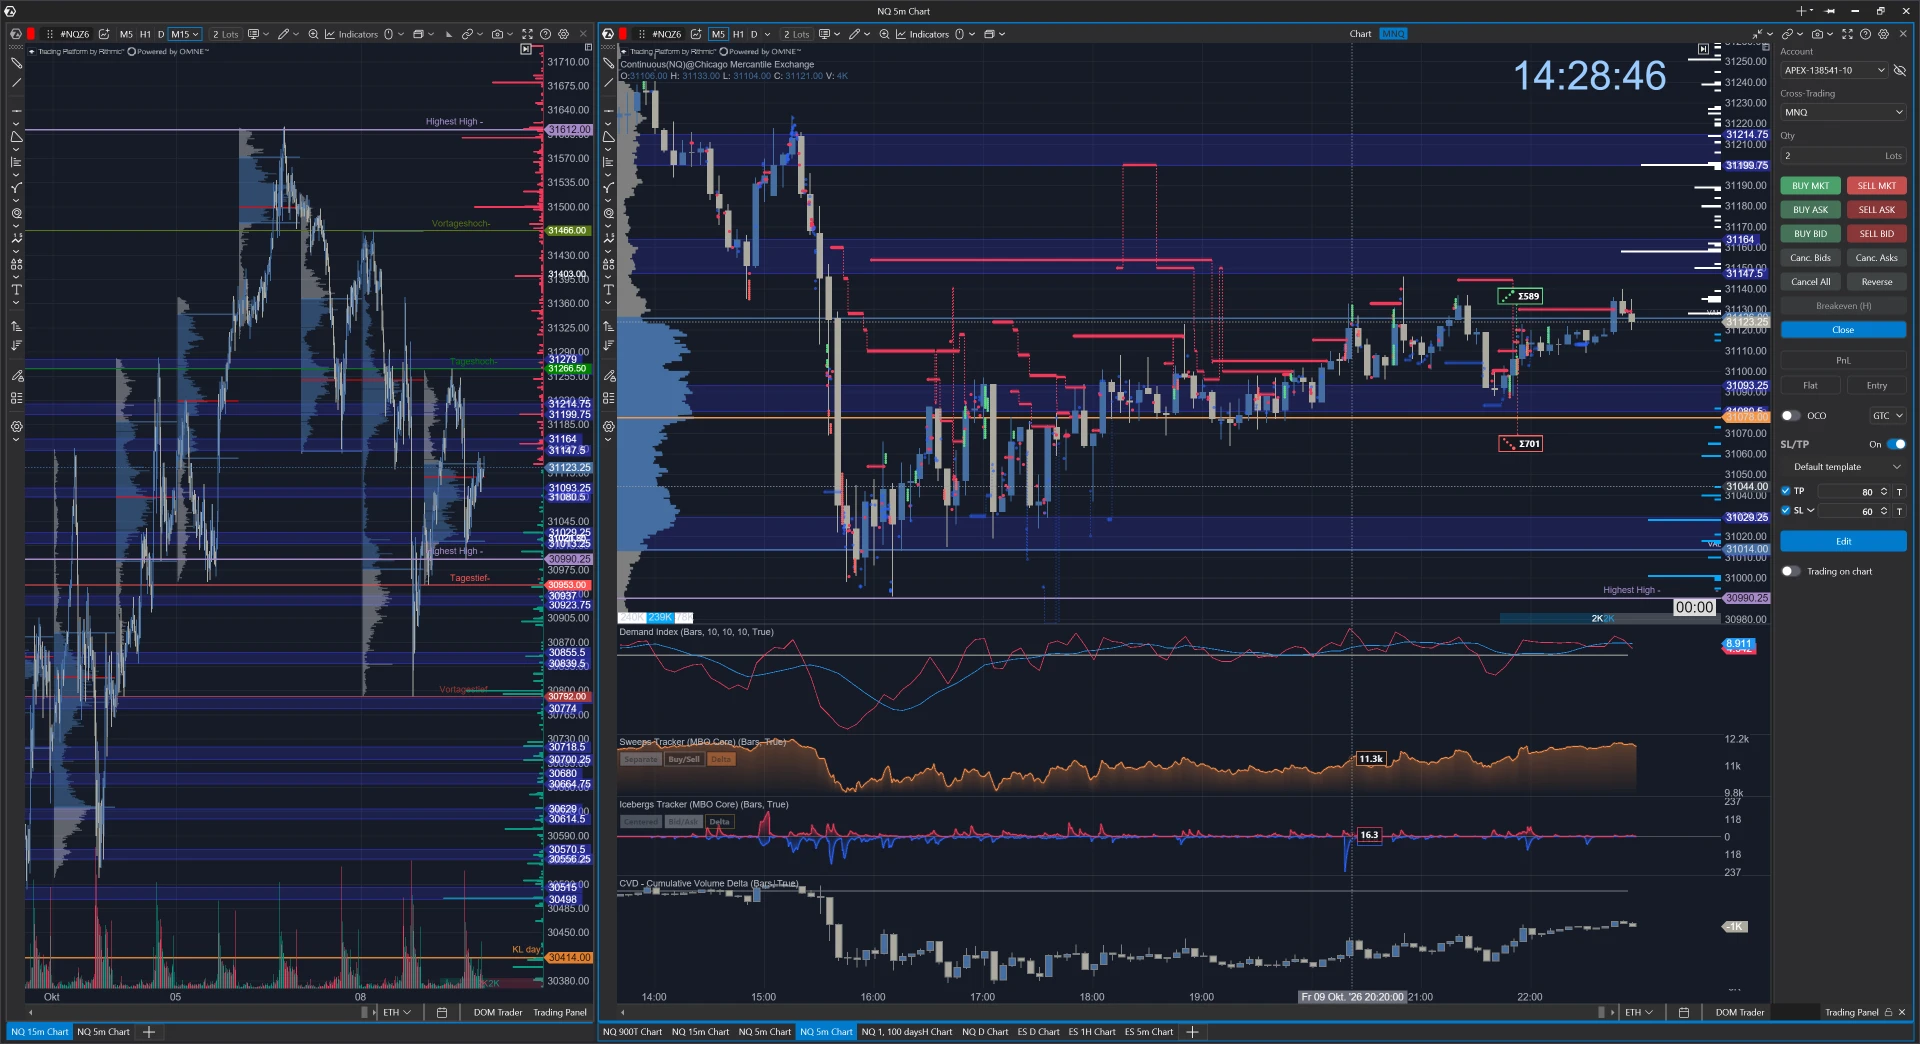Turn off the SL/TP switch
The width and height of the screenshot is (1920, 1044).
point(1896,444)
